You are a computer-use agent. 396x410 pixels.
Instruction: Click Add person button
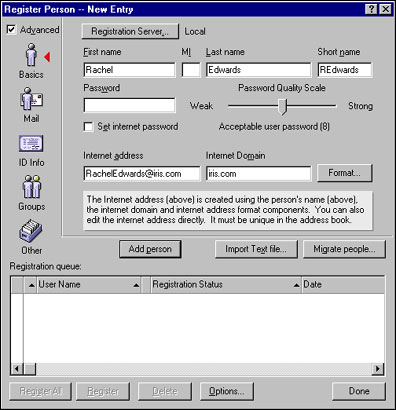pos(150,249)
